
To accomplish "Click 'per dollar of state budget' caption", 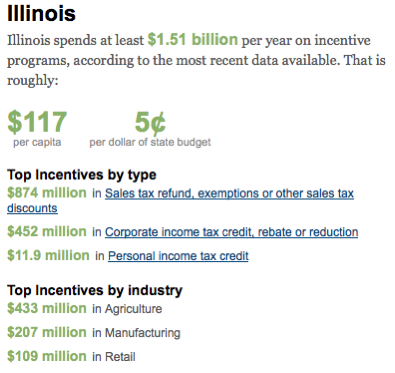I will click(x=150, y=142).
